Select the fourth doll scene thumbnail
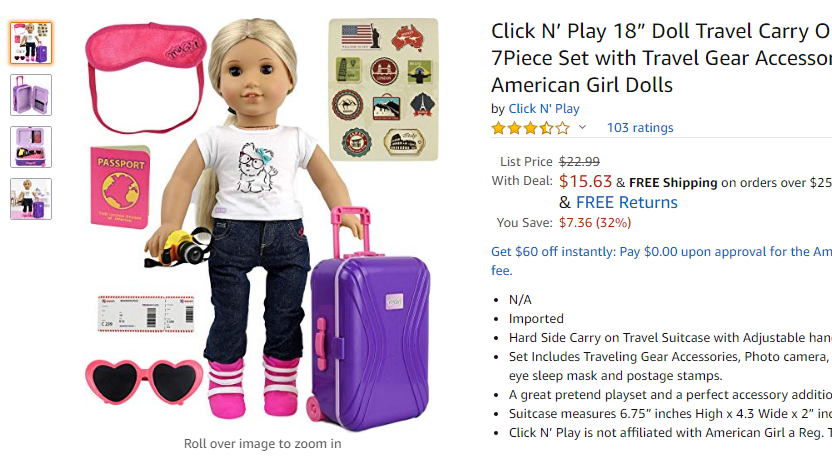This screenshot has height=462, width=832. coord(31,199)
